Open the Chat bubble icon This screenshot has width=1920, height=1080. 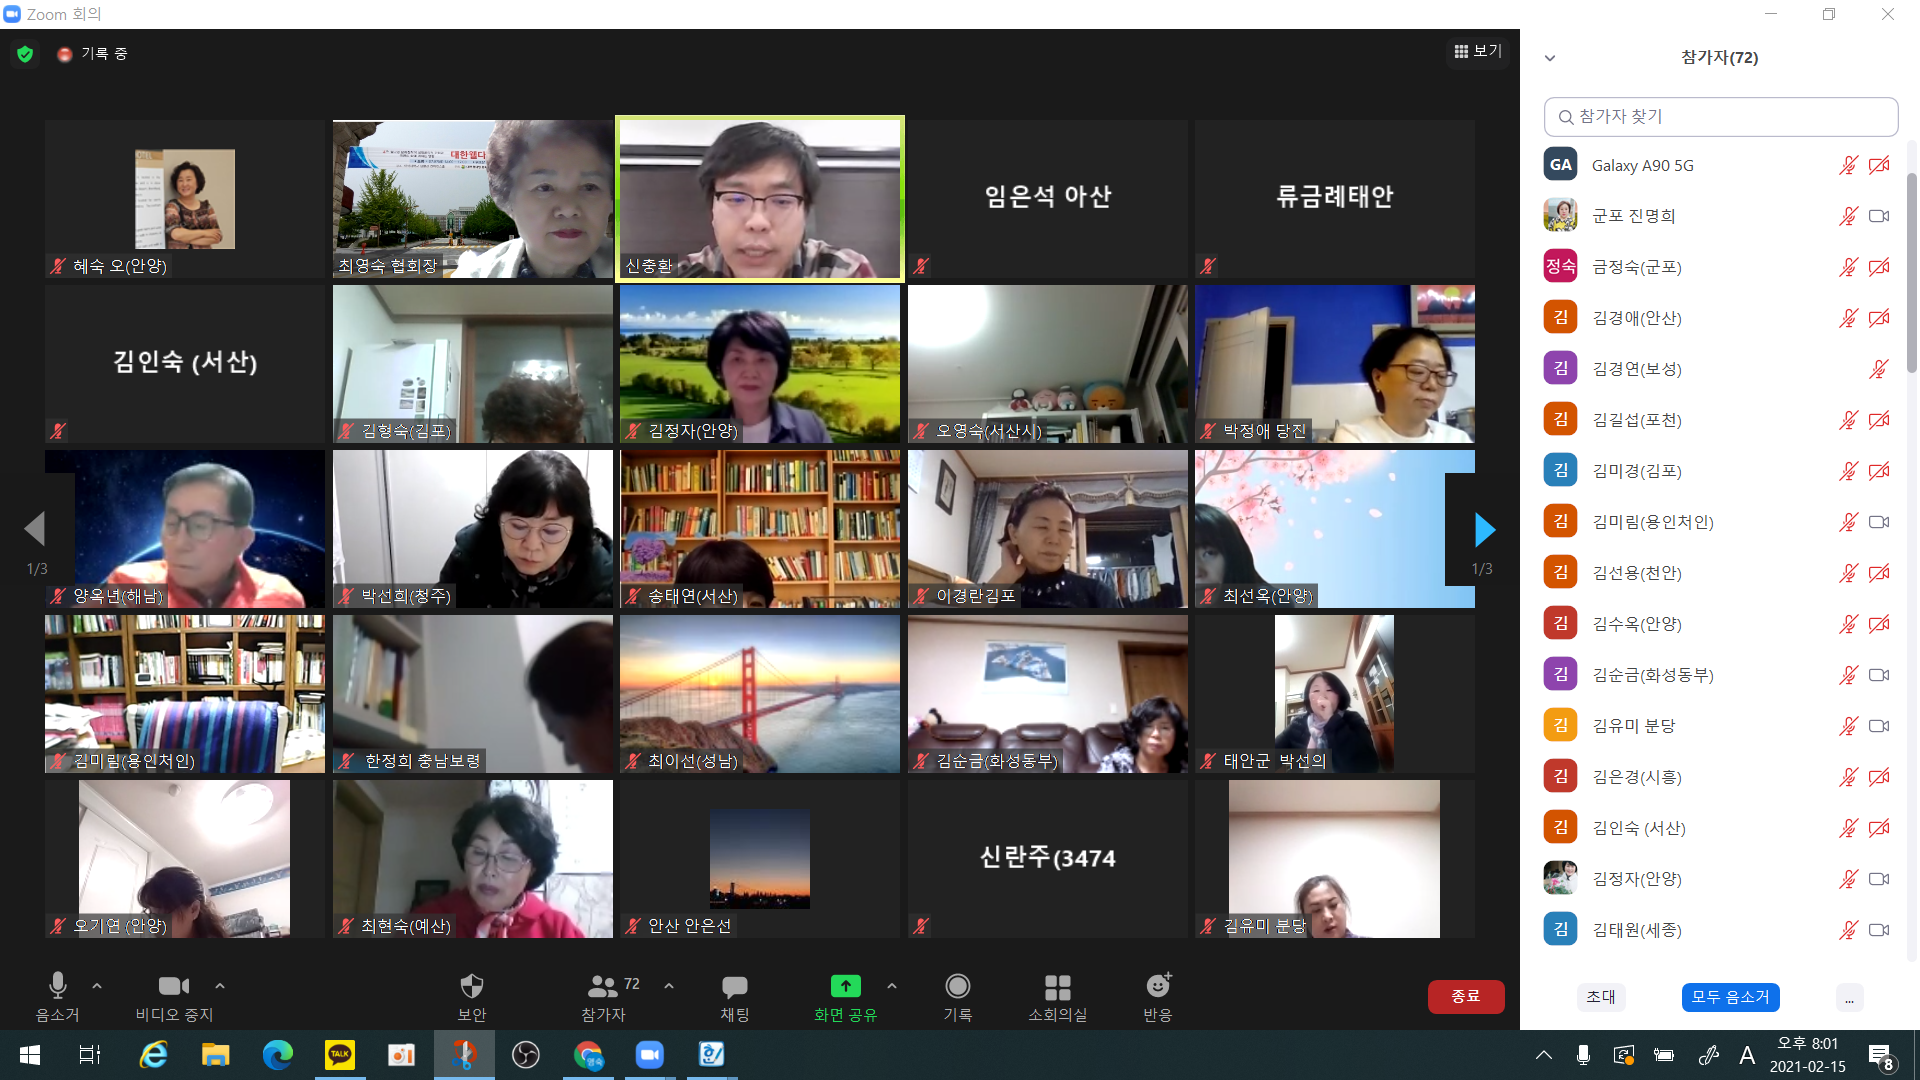(734, 987)
